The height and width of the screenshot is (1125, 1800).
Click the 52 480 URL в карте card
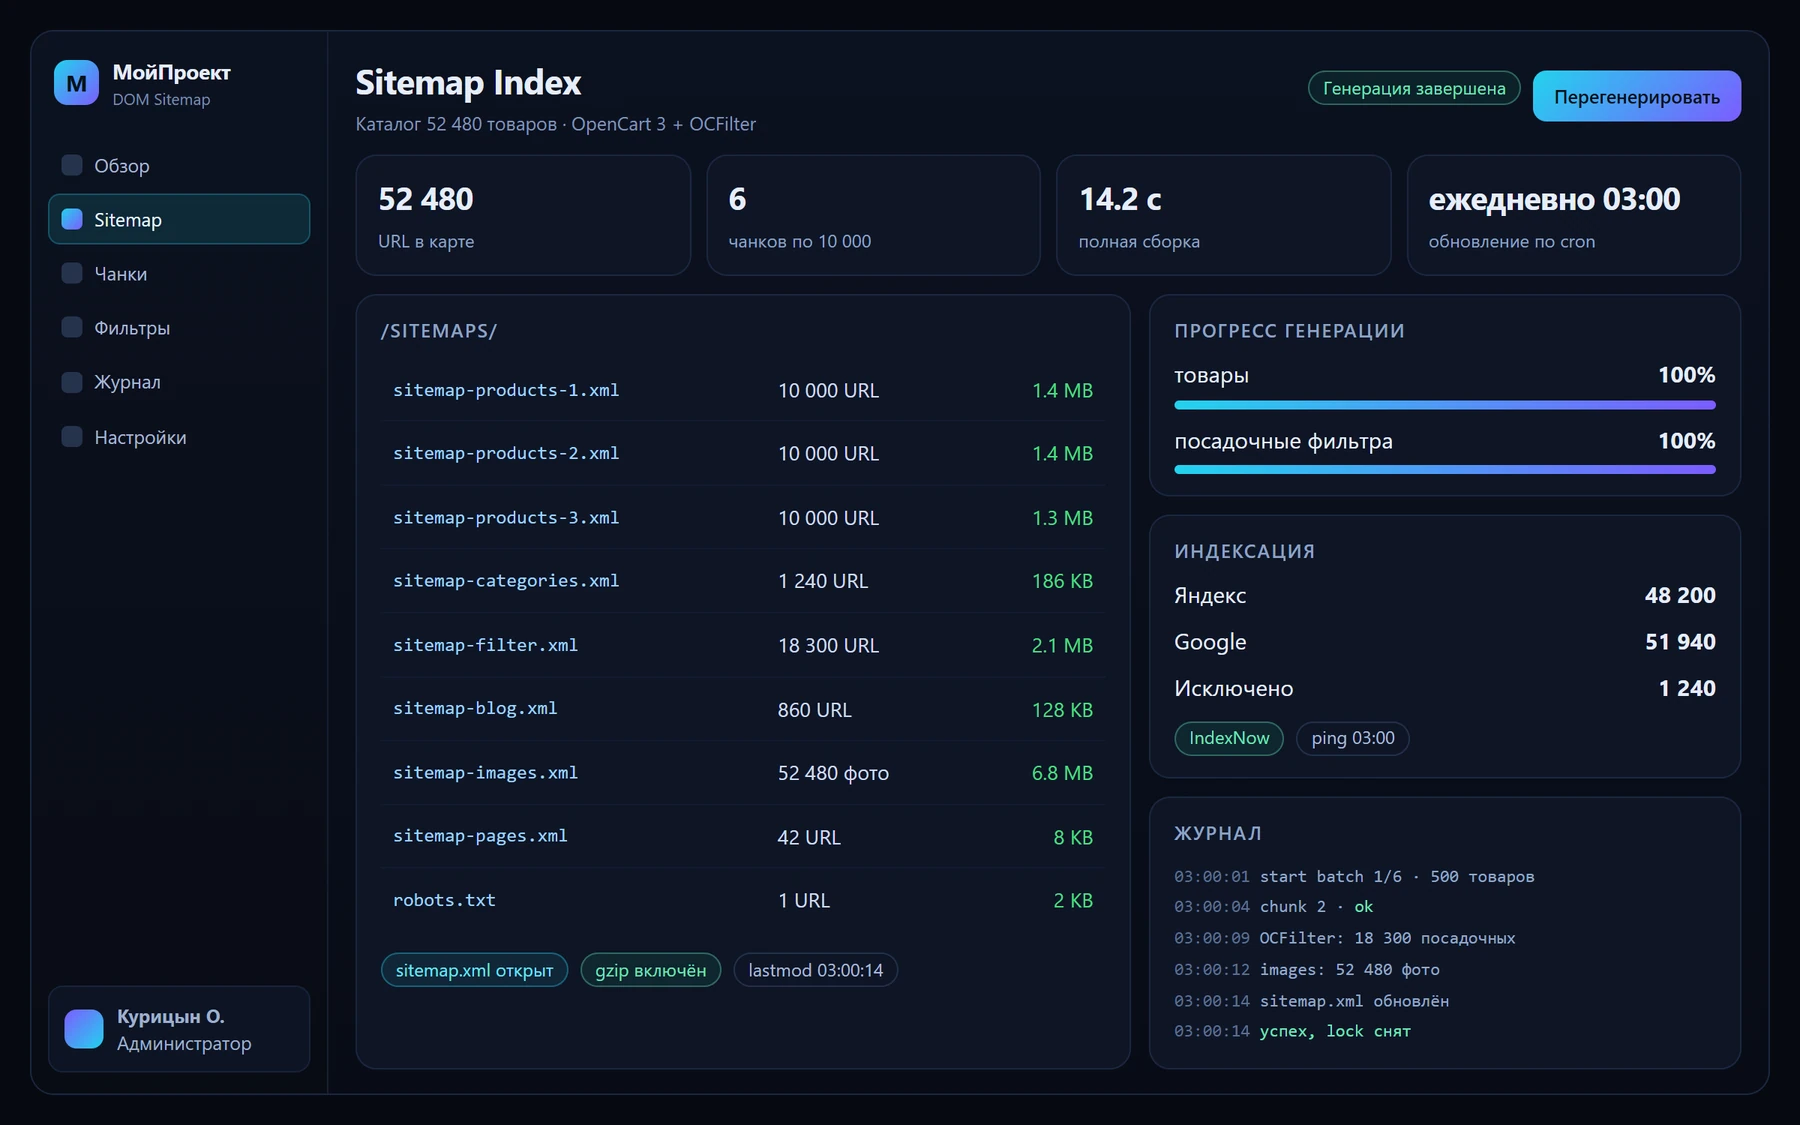click(523, 215)
